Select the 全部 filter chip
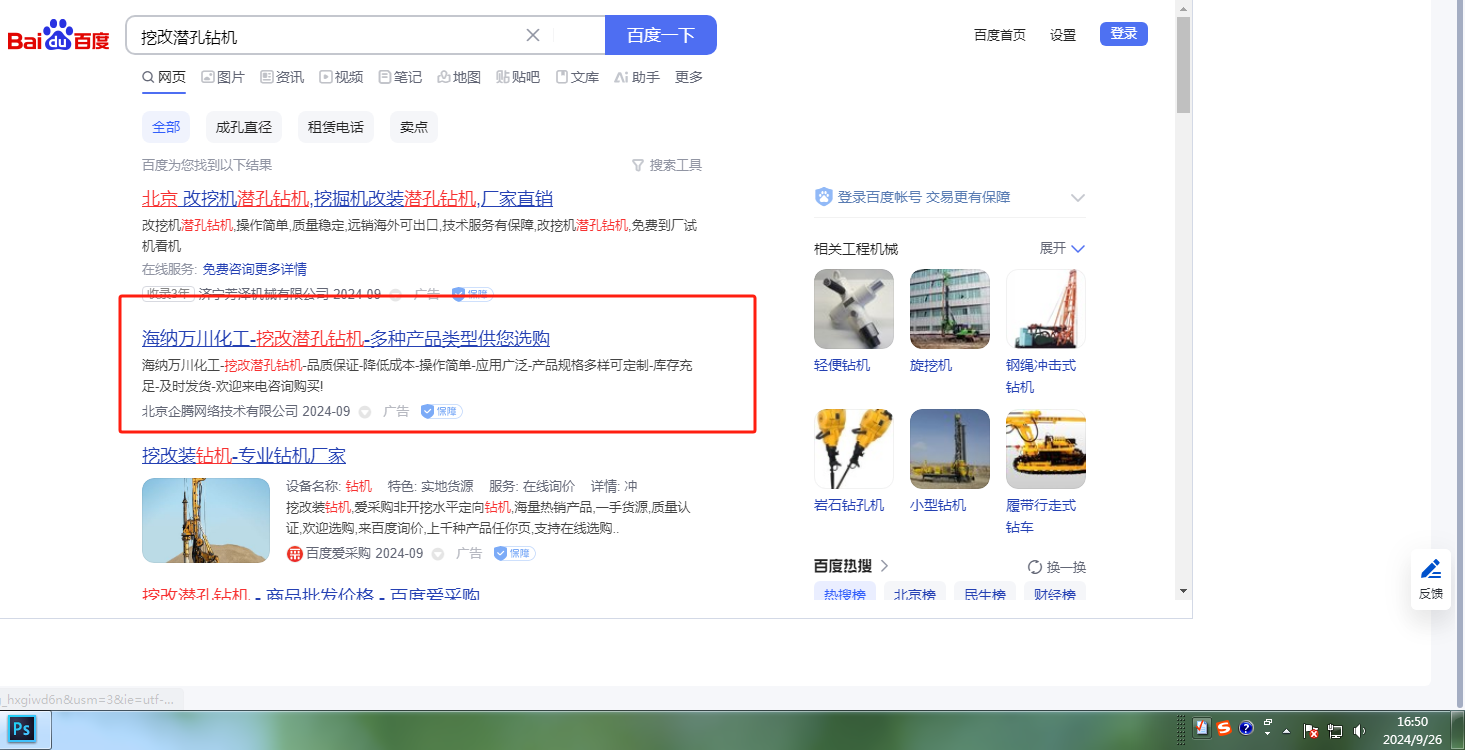1465x750 pixels. 166,127
